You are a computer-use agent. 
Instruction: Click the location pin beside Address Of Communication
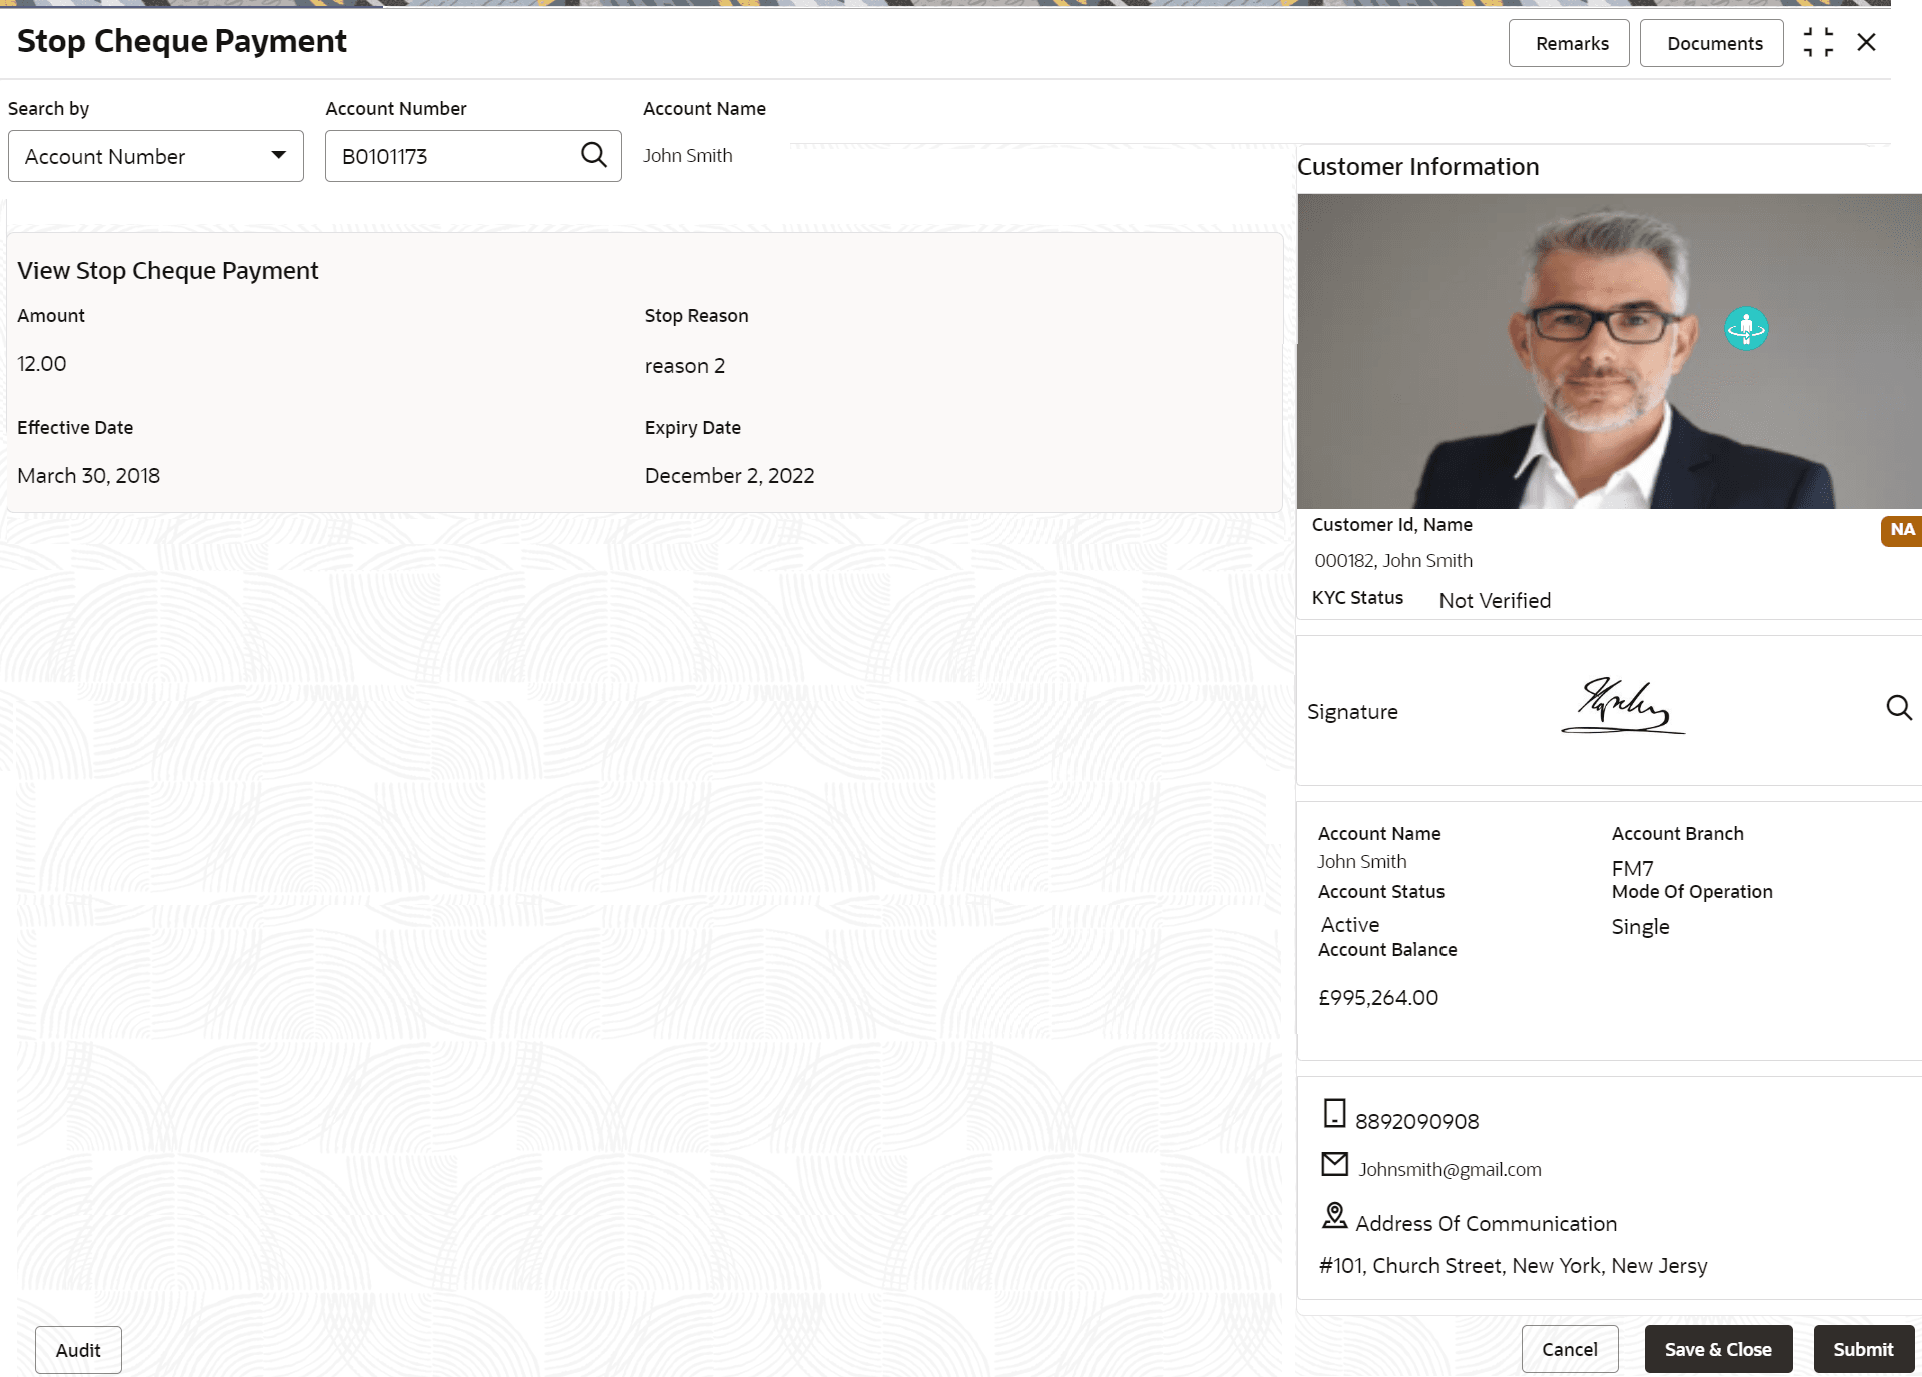(x=1334, y=1215)
